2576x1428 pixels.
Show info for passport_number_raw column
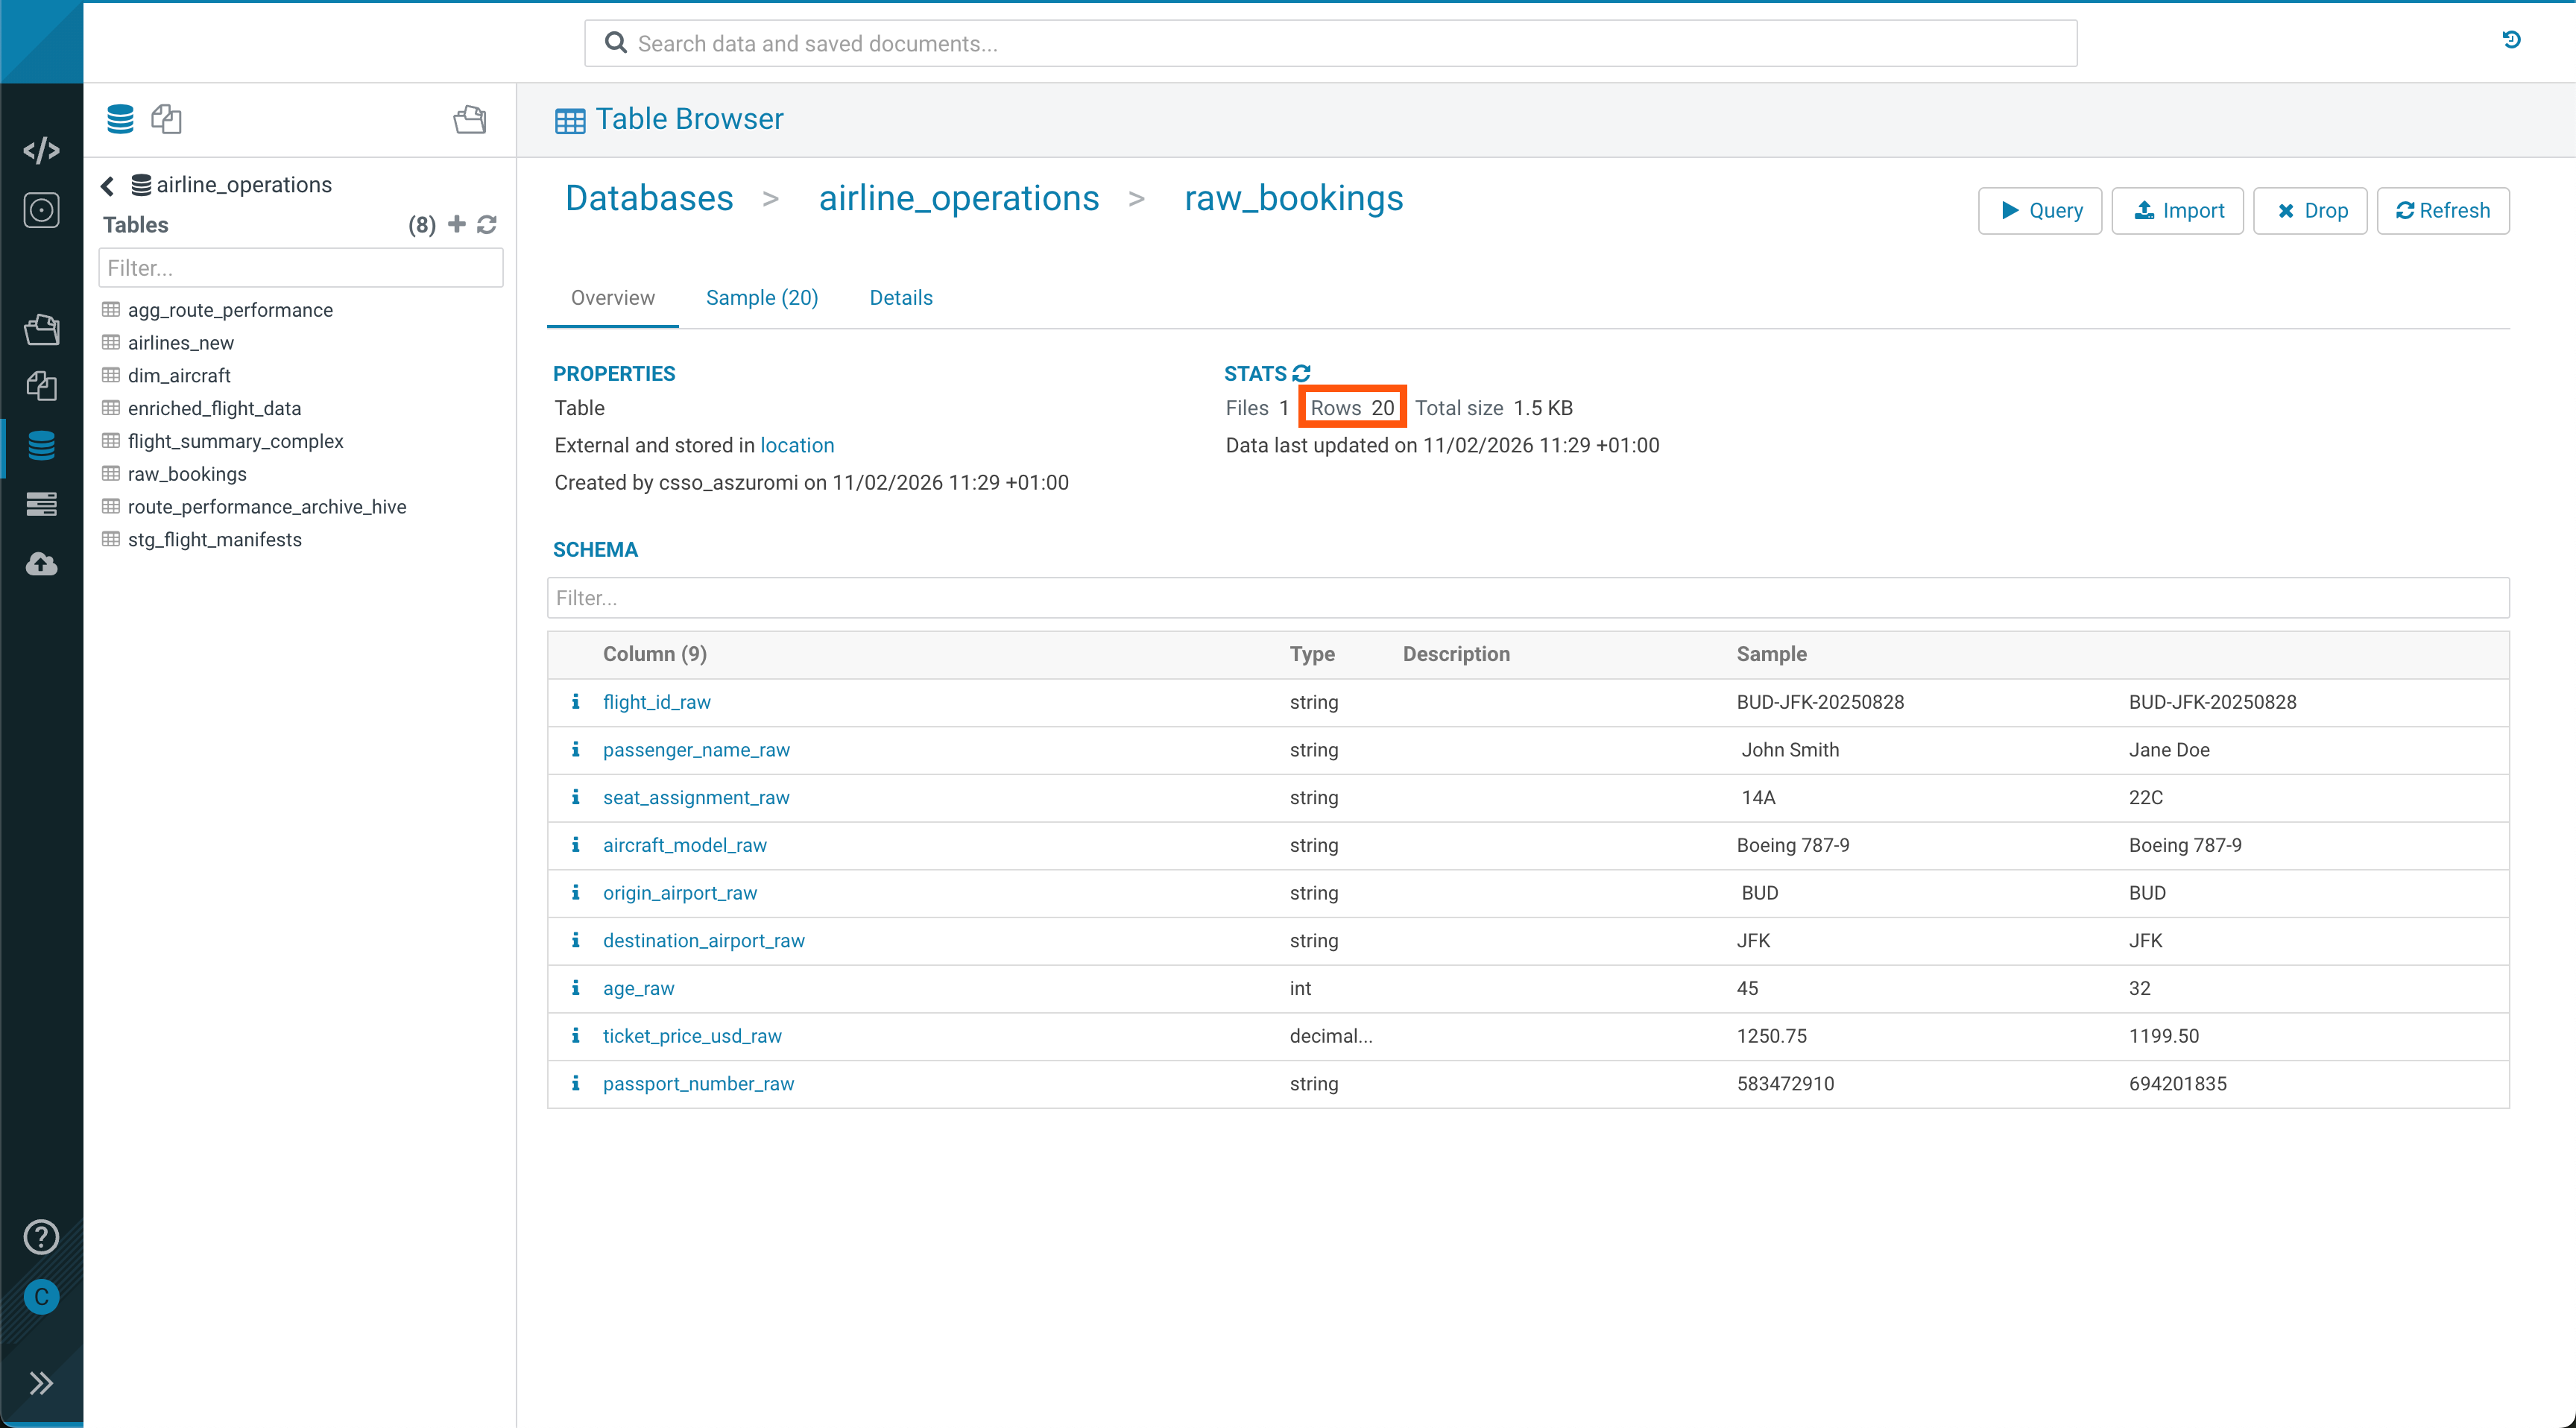(x=575, y=1083)
